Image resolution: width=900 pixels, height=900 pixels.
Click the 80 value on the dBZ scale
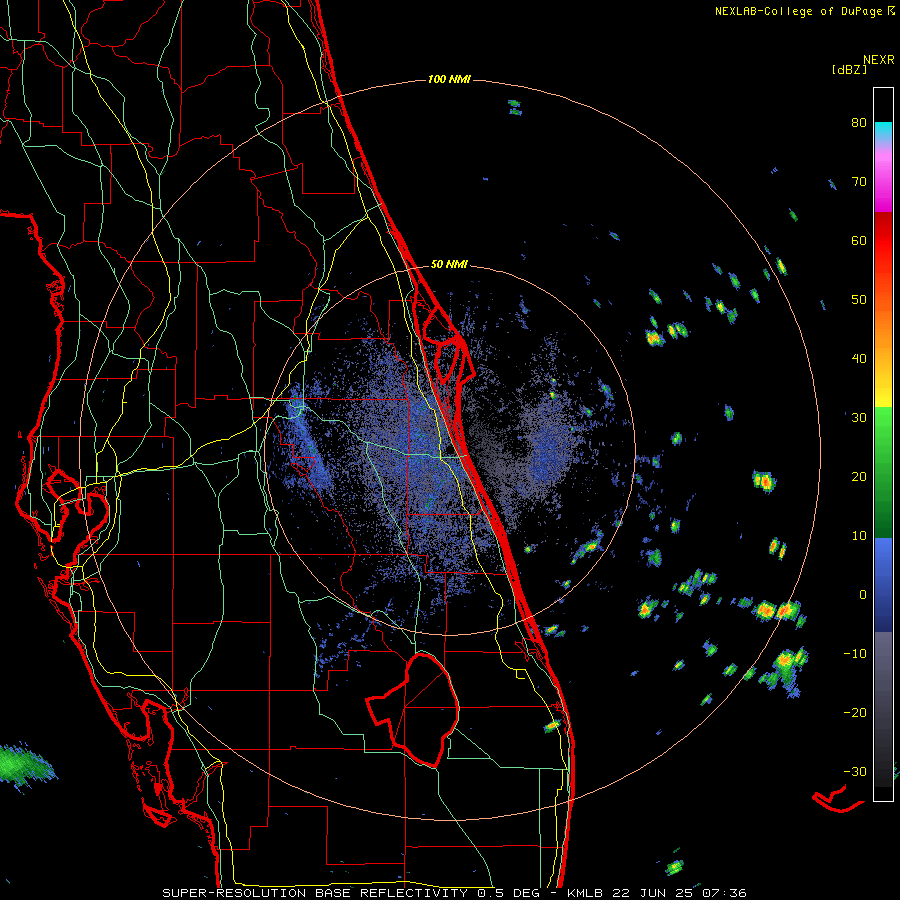pyautogui.click(x=859, y=123)
